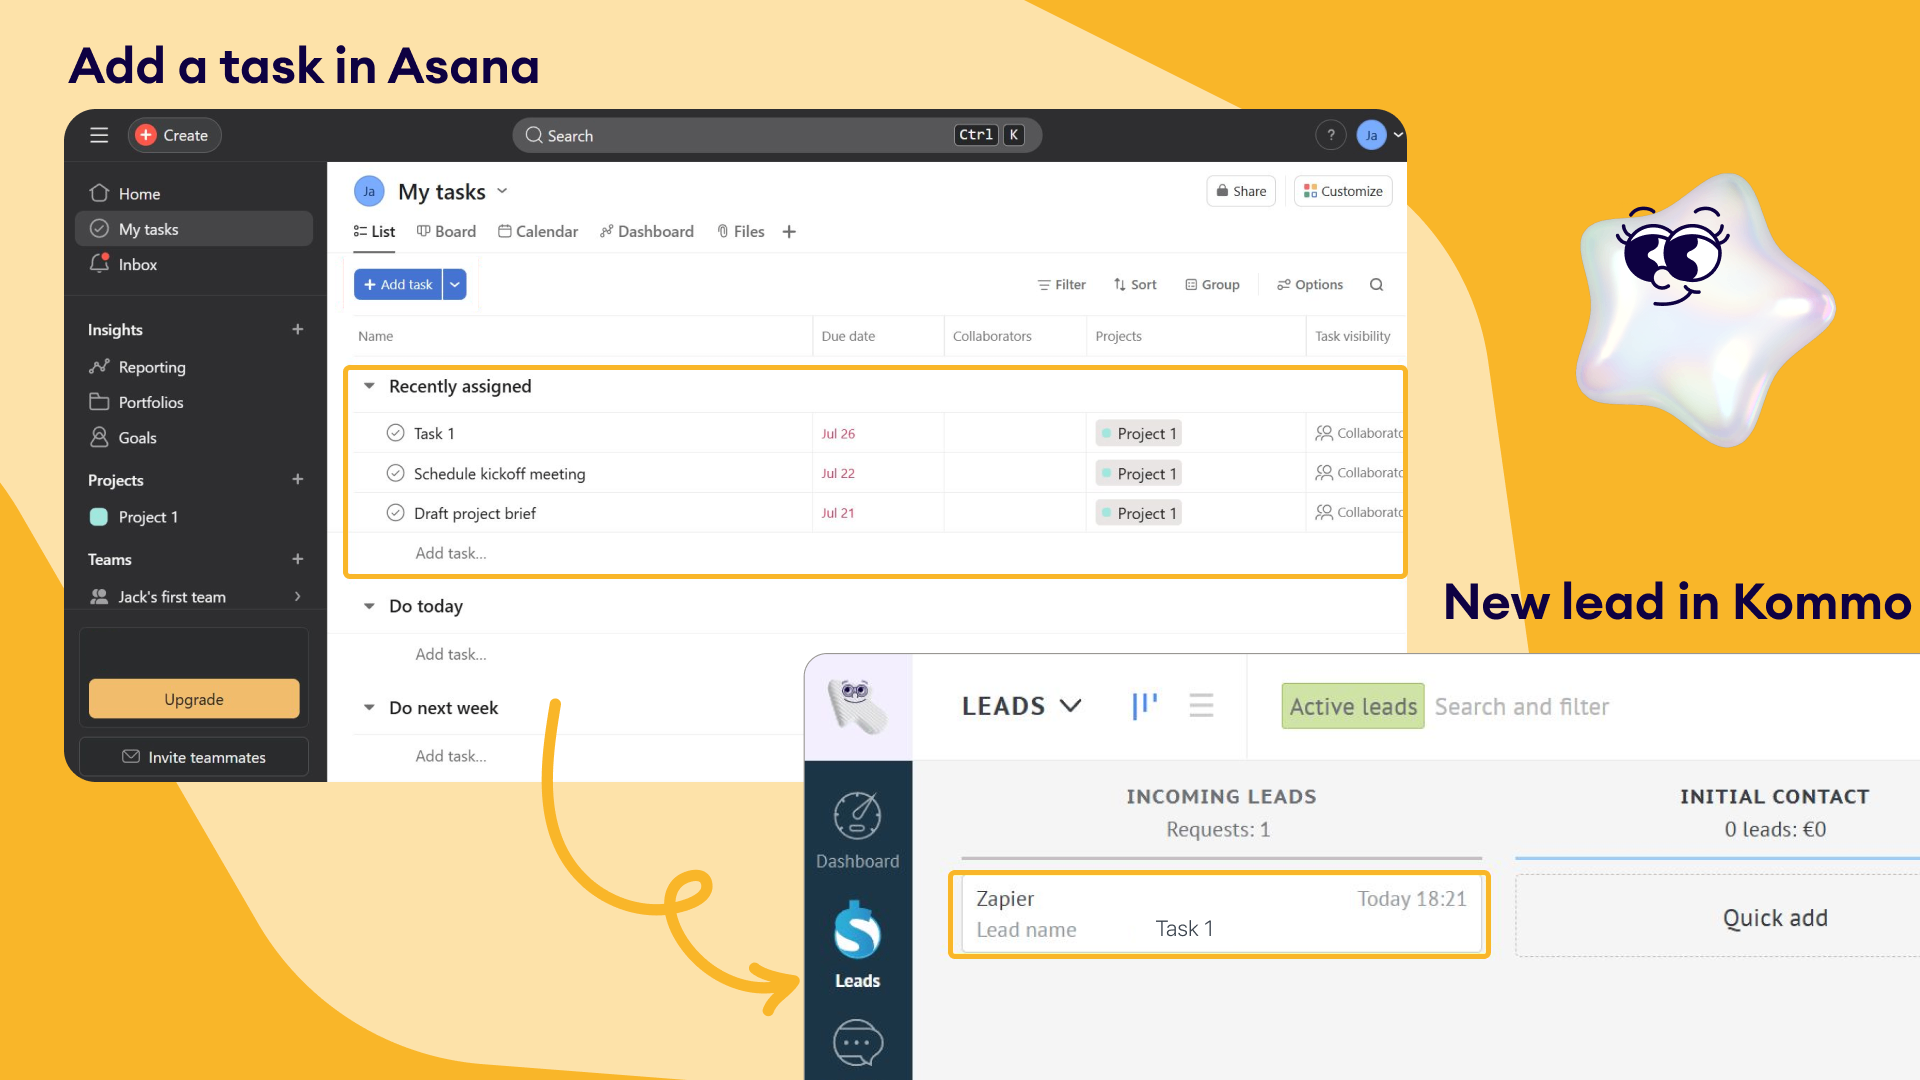The height and width of the screenshot is (1080, 1920).
Task: Open the Add task dropdown arrow
Action: click(x=455, y=285)
